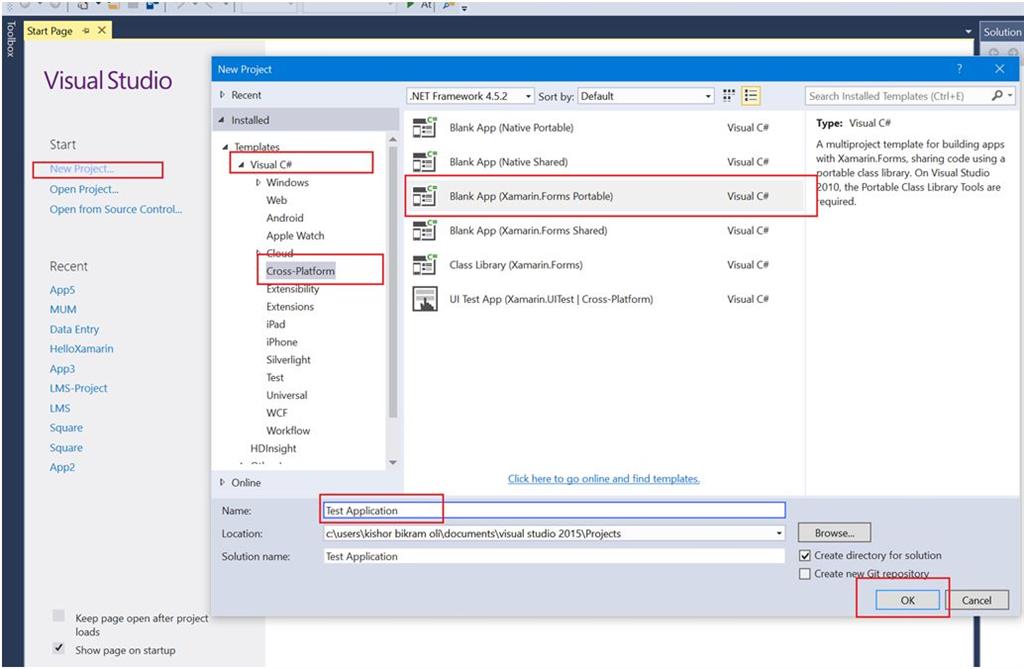Click template tree scrollbar down arrow
This screenshot has width=1024, height=669.
point(392,463)
